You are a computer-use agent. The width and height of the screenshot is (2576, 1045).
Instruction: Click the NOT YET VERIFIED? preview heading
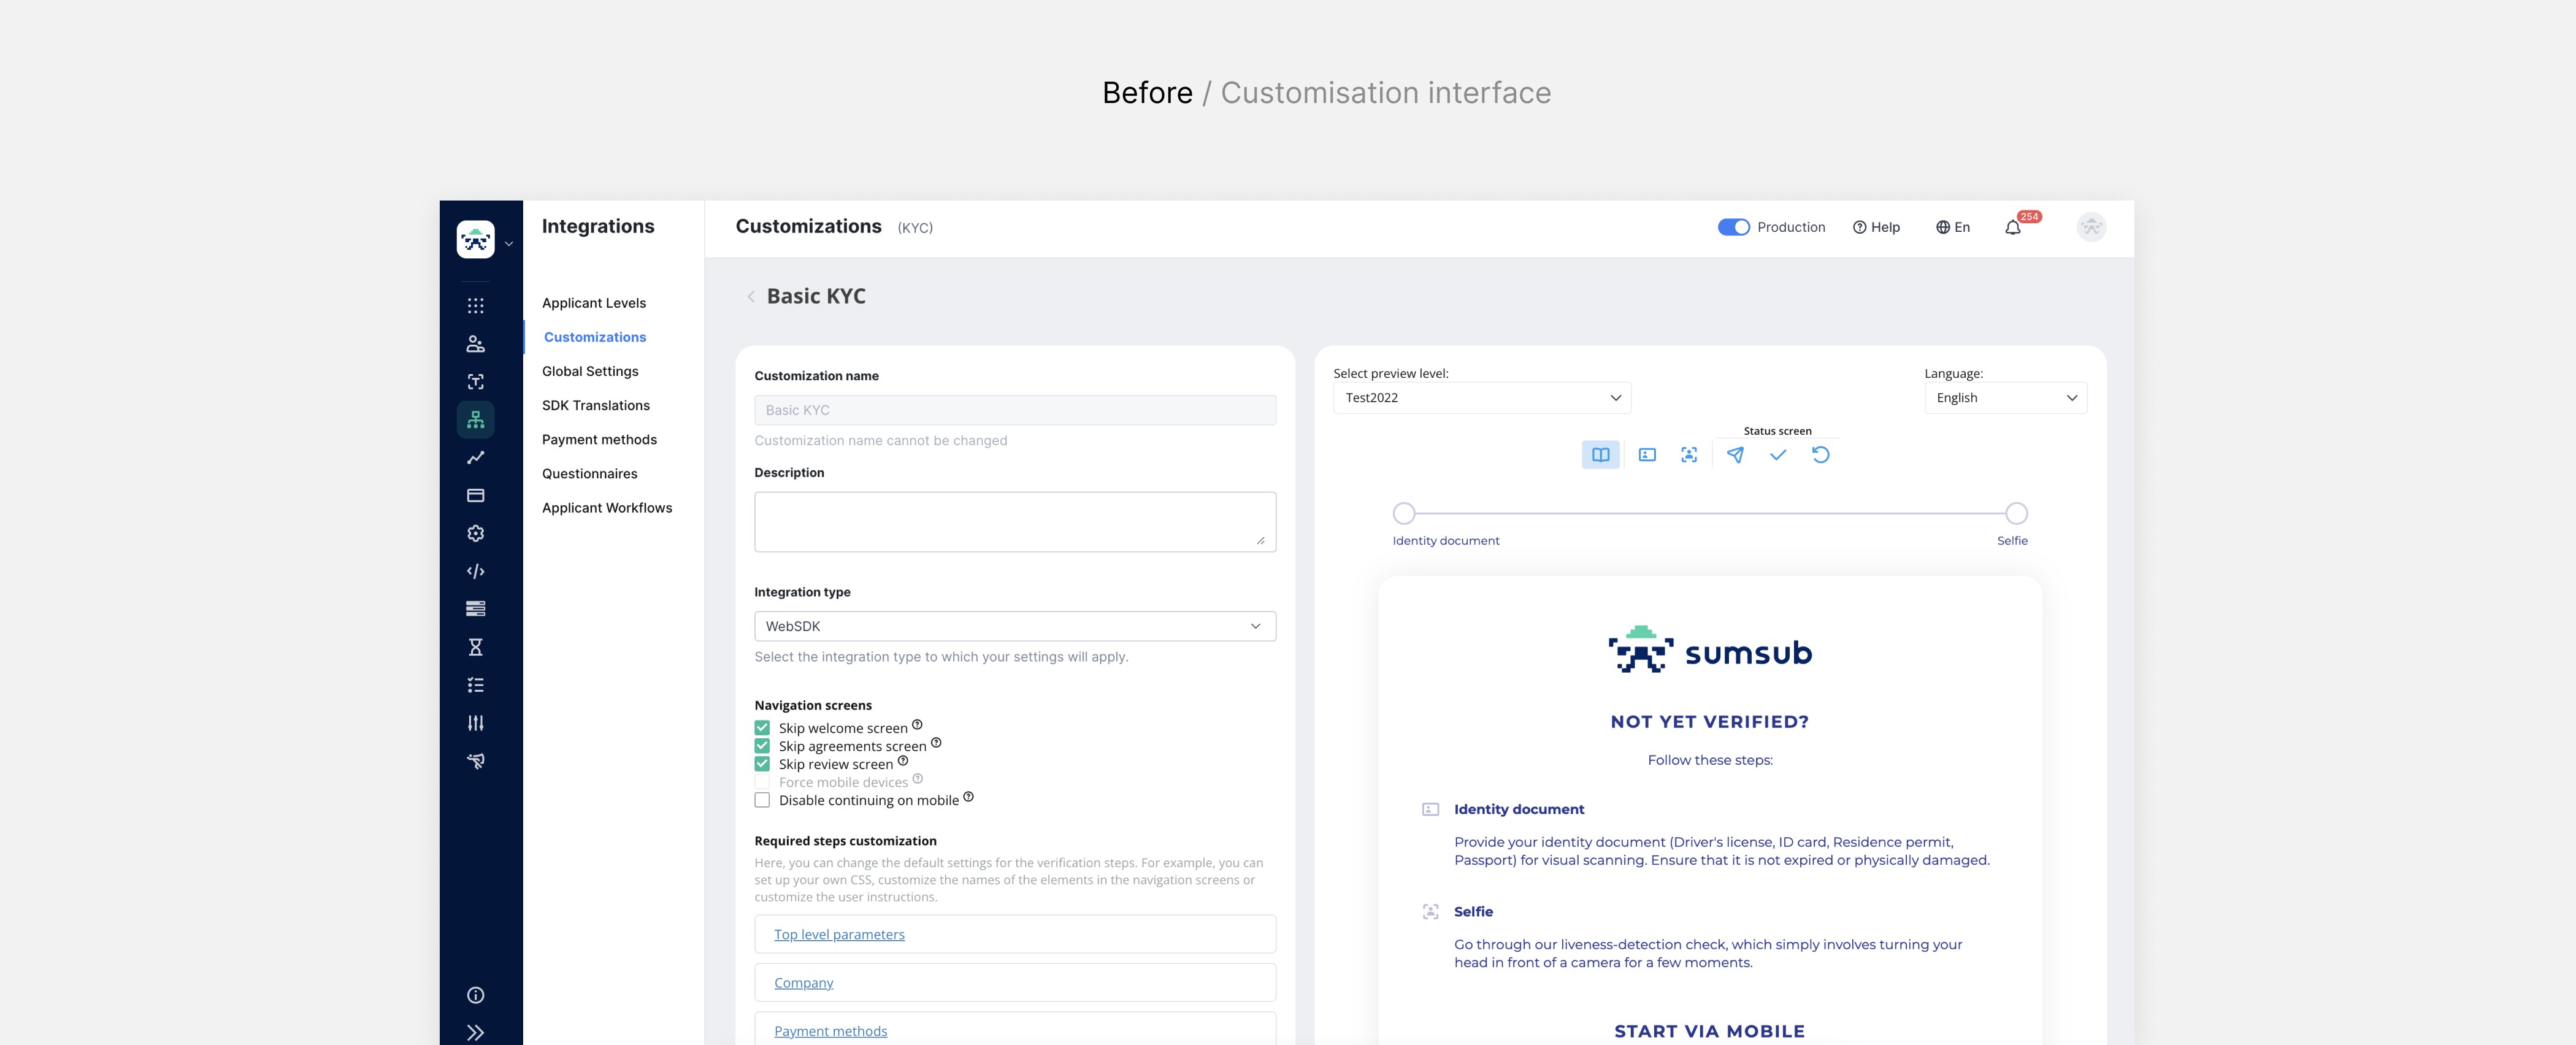(x=1710, y=722)
